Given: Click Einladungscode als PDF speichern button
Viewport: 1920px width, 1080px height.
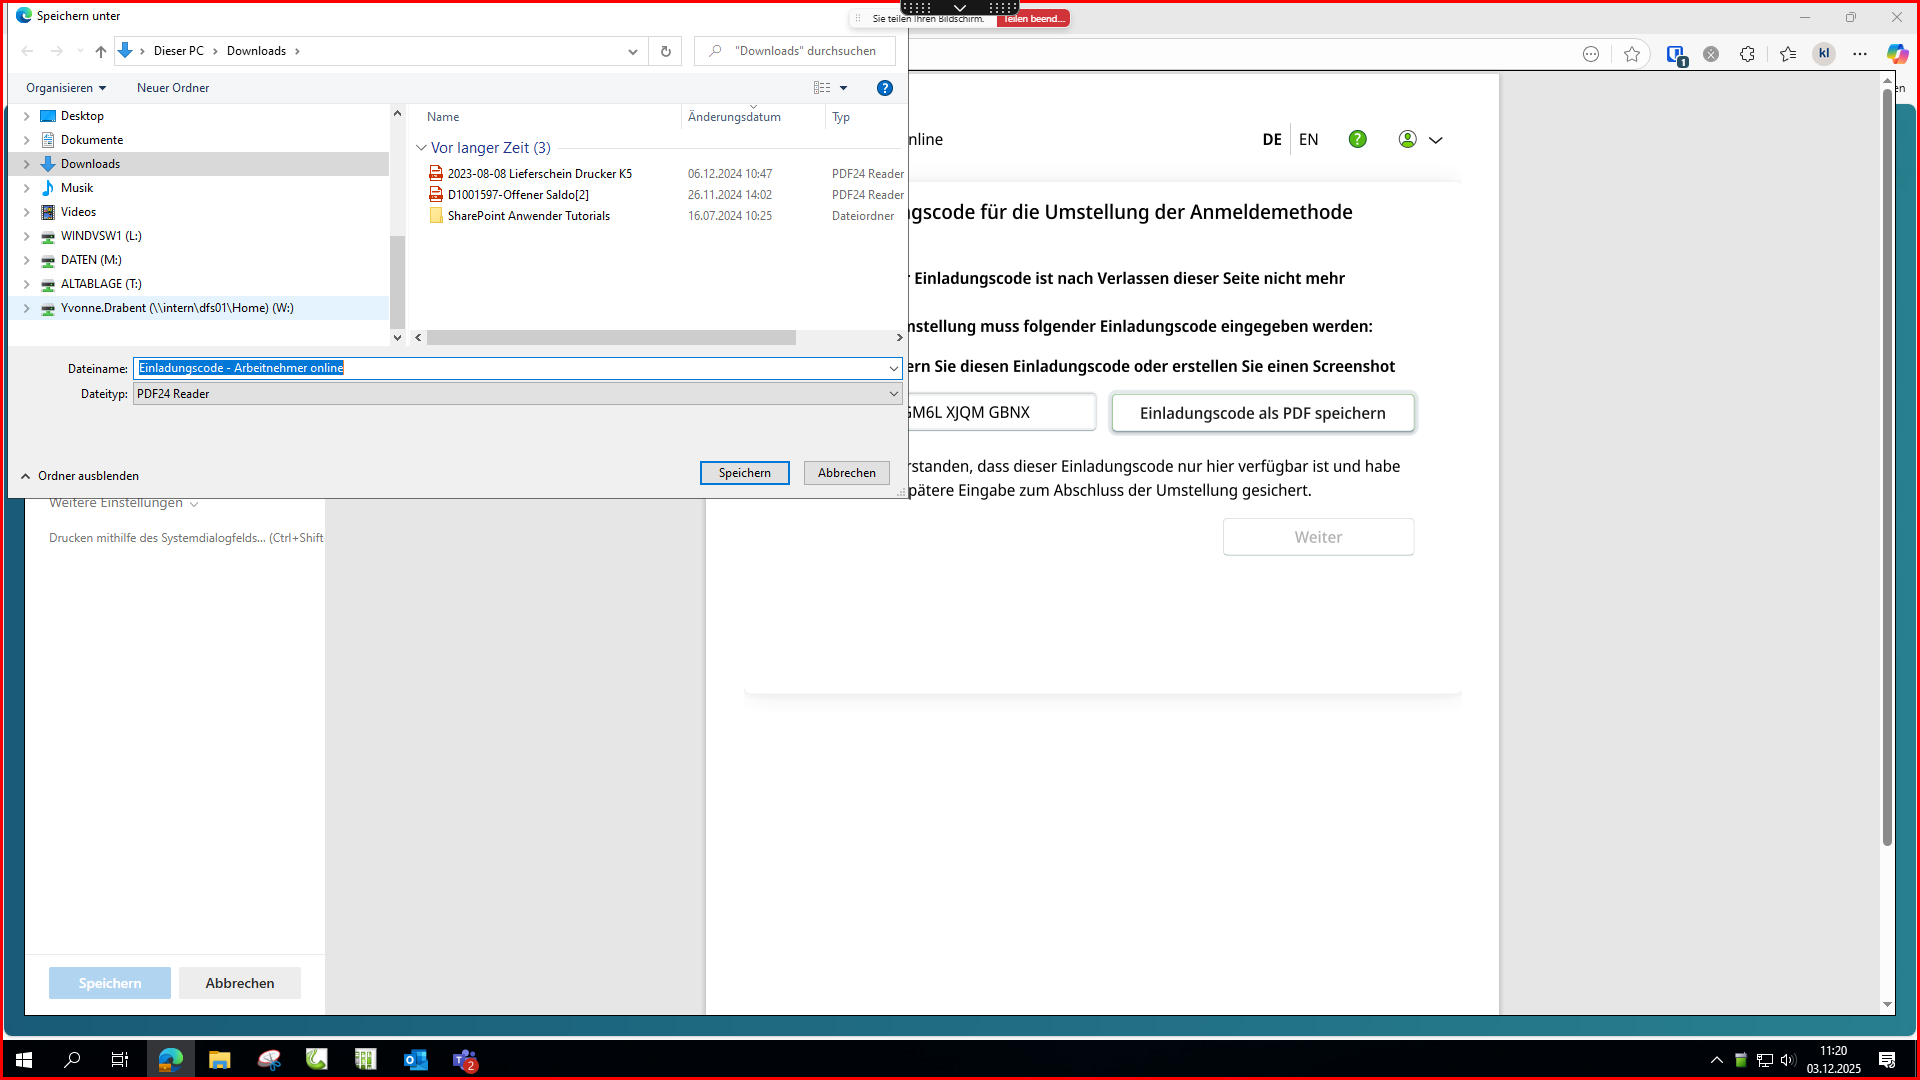Looking at the screenshot, I should tap(1262, 413).
